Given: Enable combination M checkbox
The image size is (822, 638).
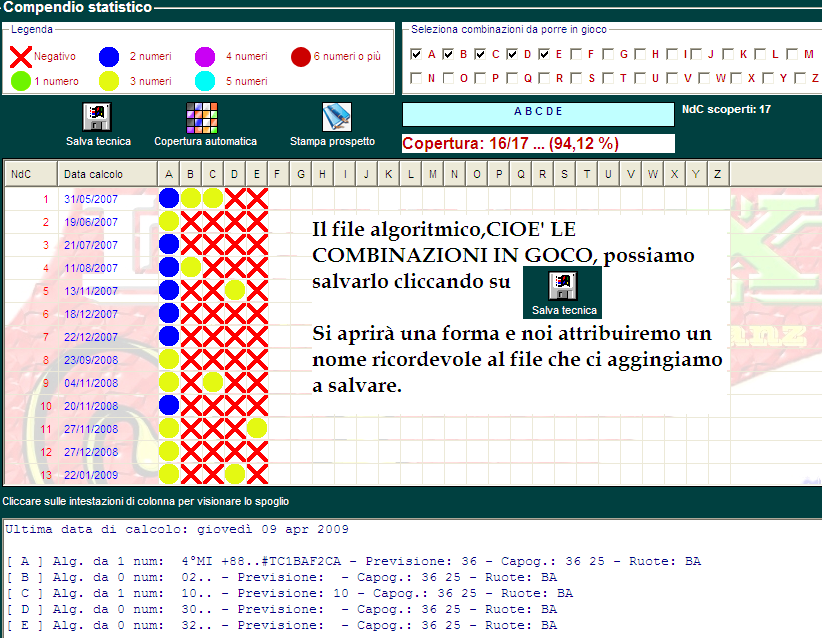Looking at the screenshot, I should pyautogui.click(x=792, y=54).
